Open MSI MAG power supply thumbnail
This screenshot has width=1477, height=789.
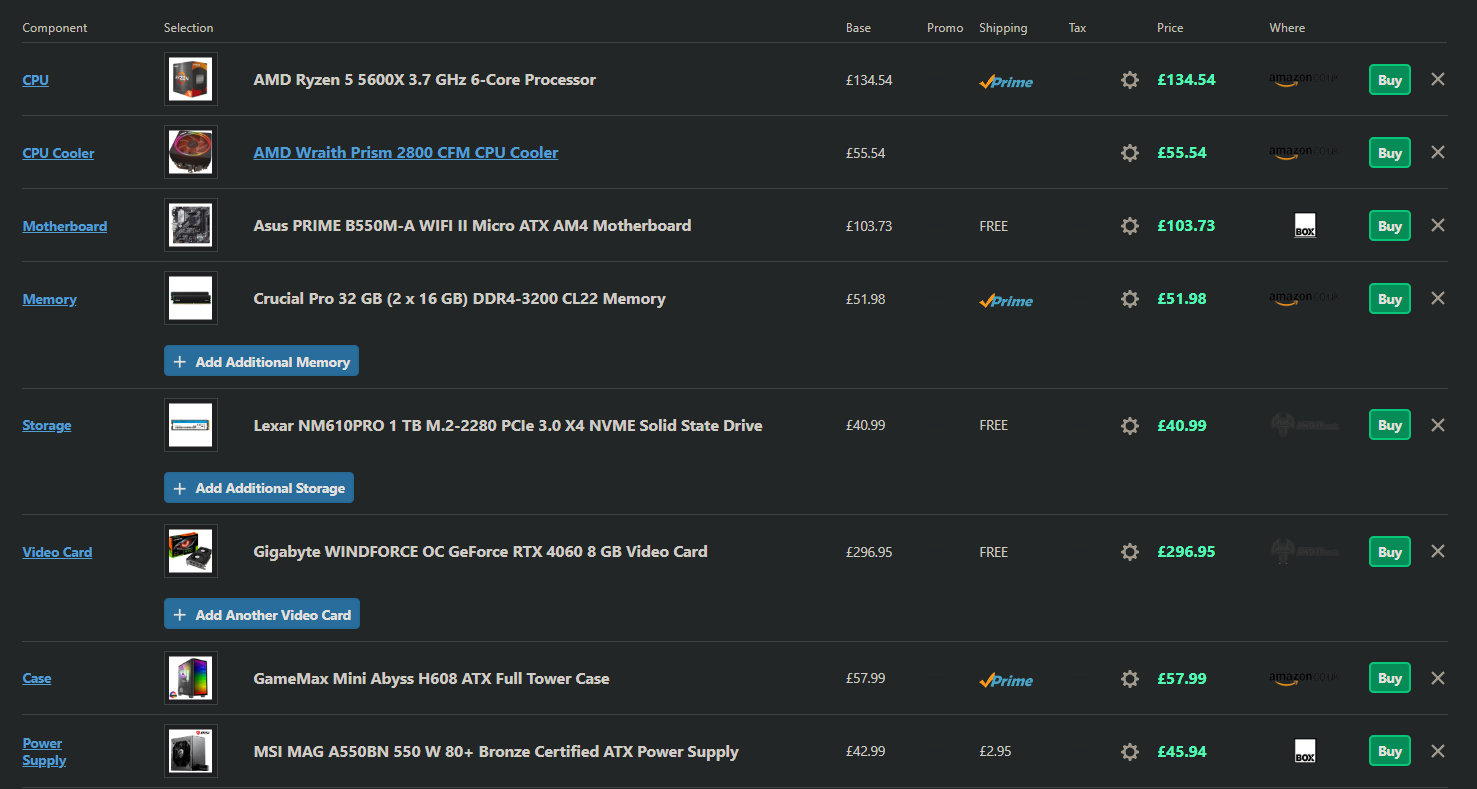tap(191, 752)
